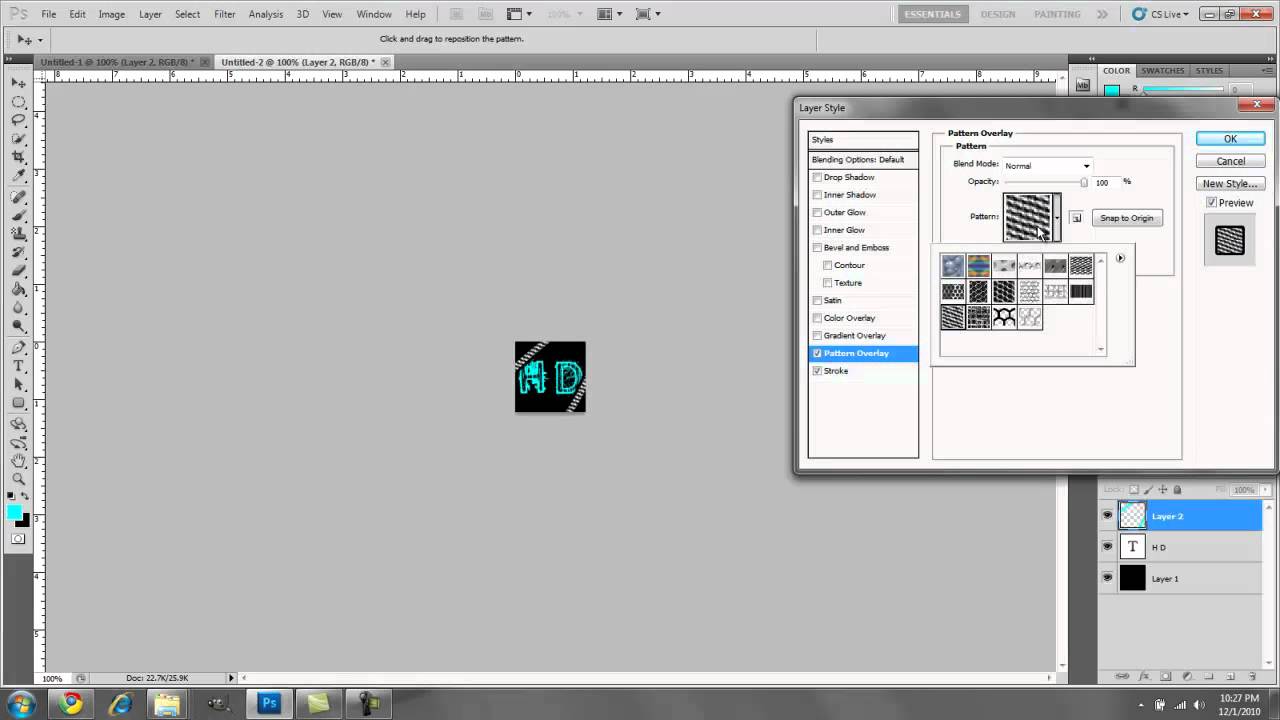Hide the H D text layer

pos(1107,547)
